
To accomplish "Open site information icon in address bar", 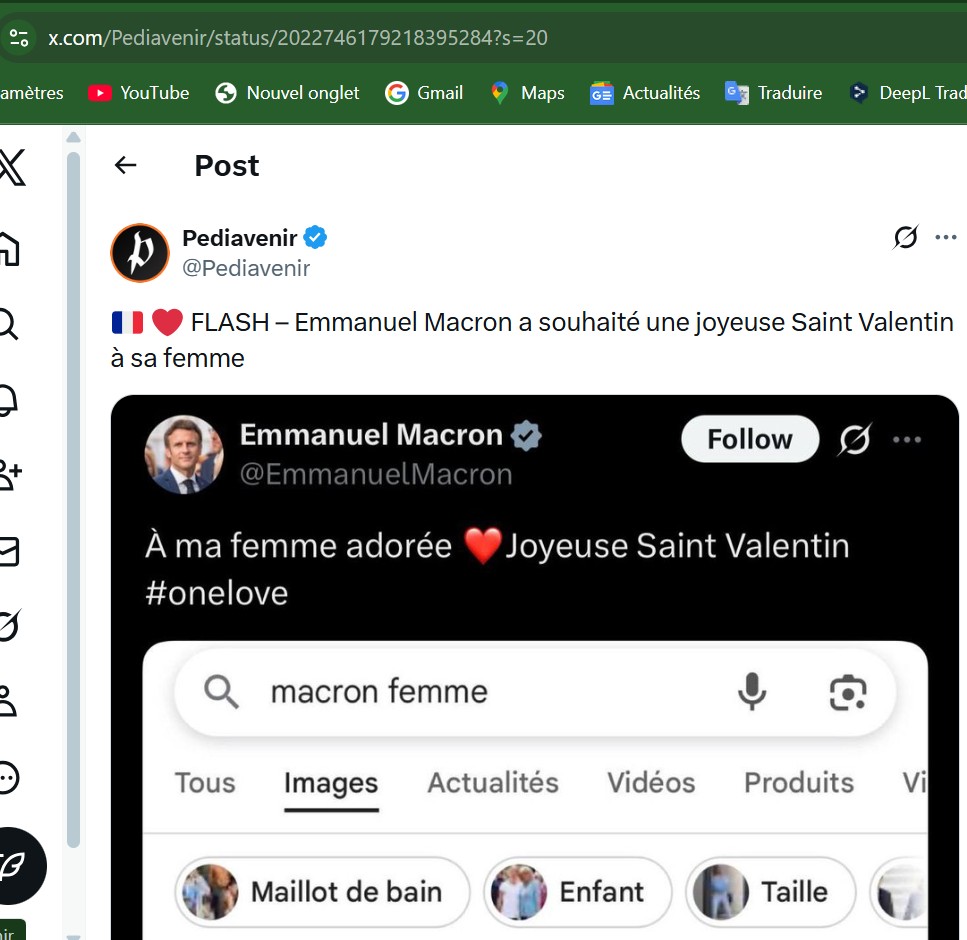I will [x=19, y=38].
